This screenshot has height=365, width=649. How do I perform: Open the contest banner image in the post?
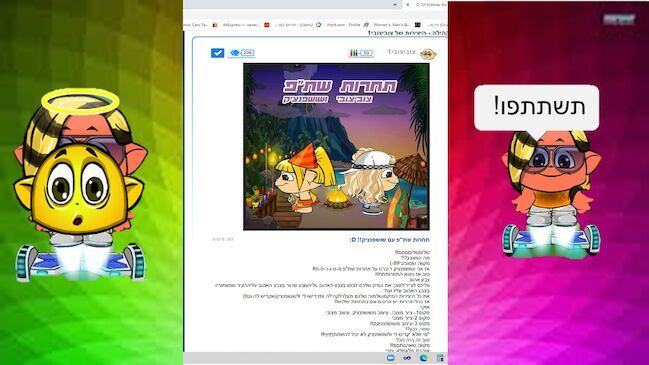click(x=336, y=146)
